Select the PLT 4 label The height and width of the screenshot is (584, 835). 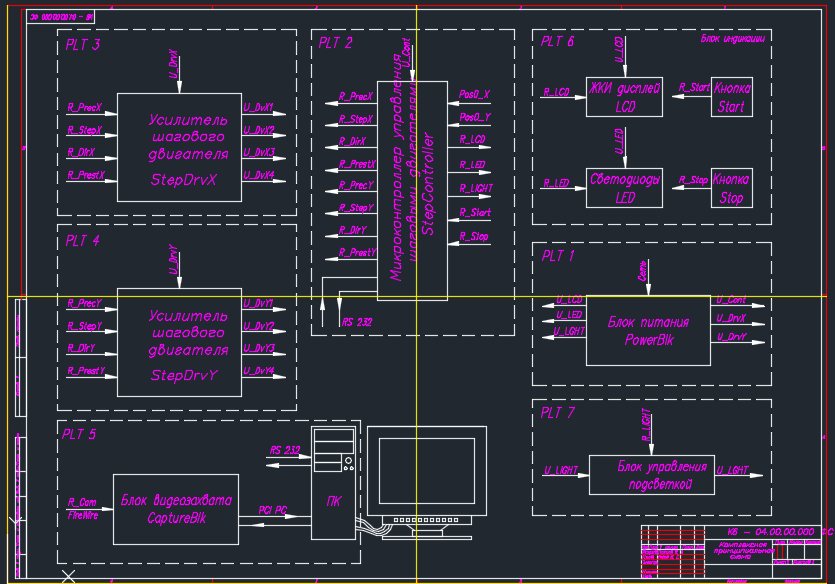click(x=83, y=241)
